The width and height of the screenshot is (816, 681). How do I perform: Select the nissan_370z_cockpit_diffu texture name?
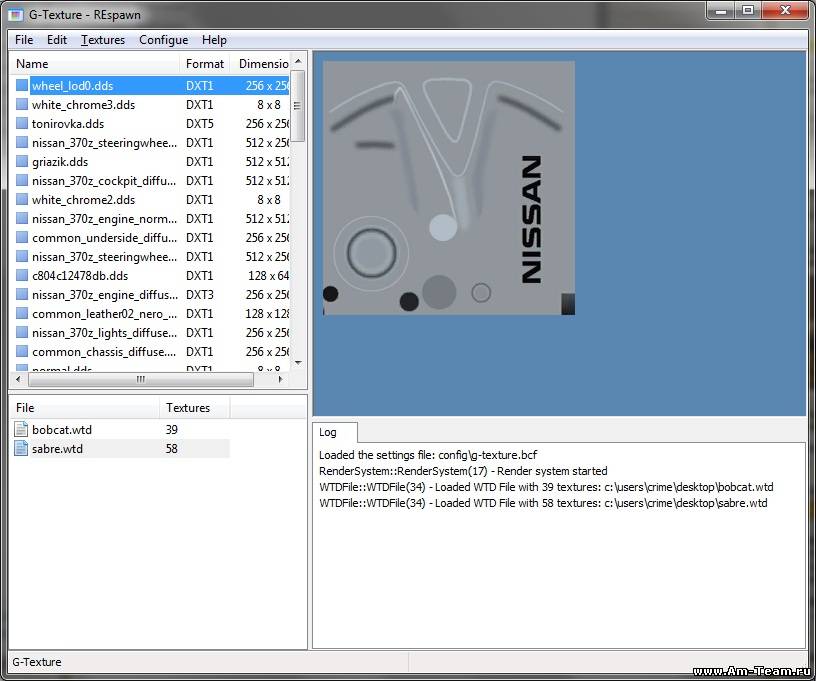pos(104,181)
